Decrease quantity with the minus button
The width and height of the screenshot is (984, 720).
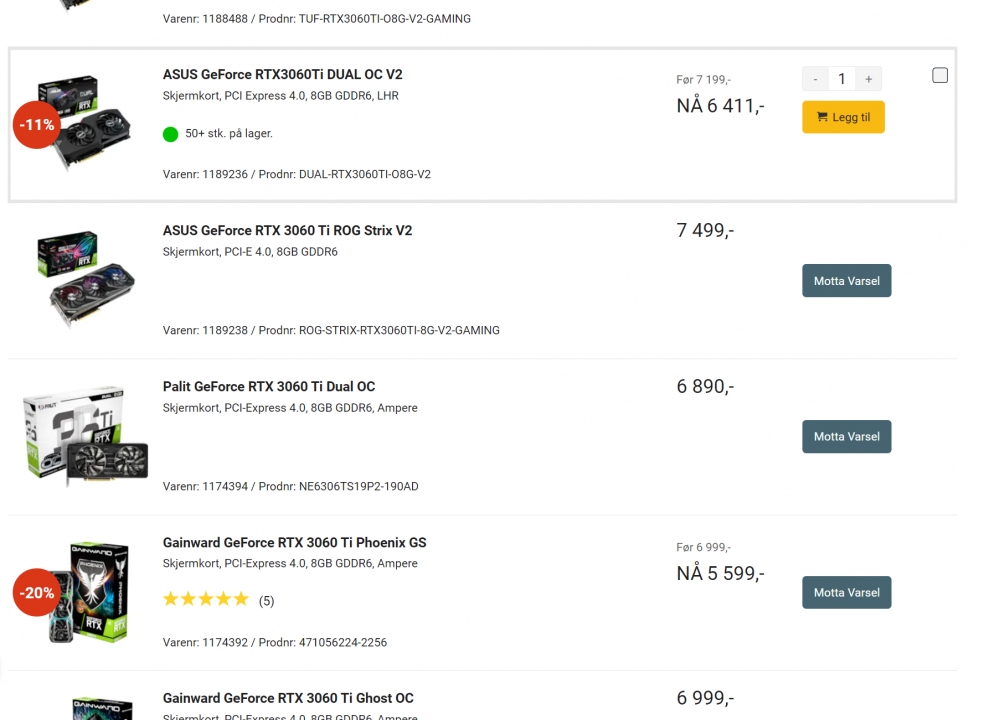pos(815,79)
